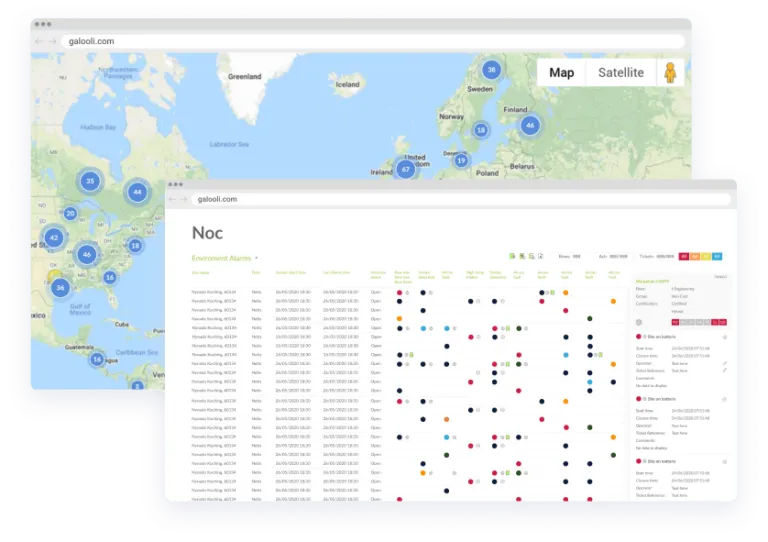Star the third Site on batteries alarm

tap(725, 461)
